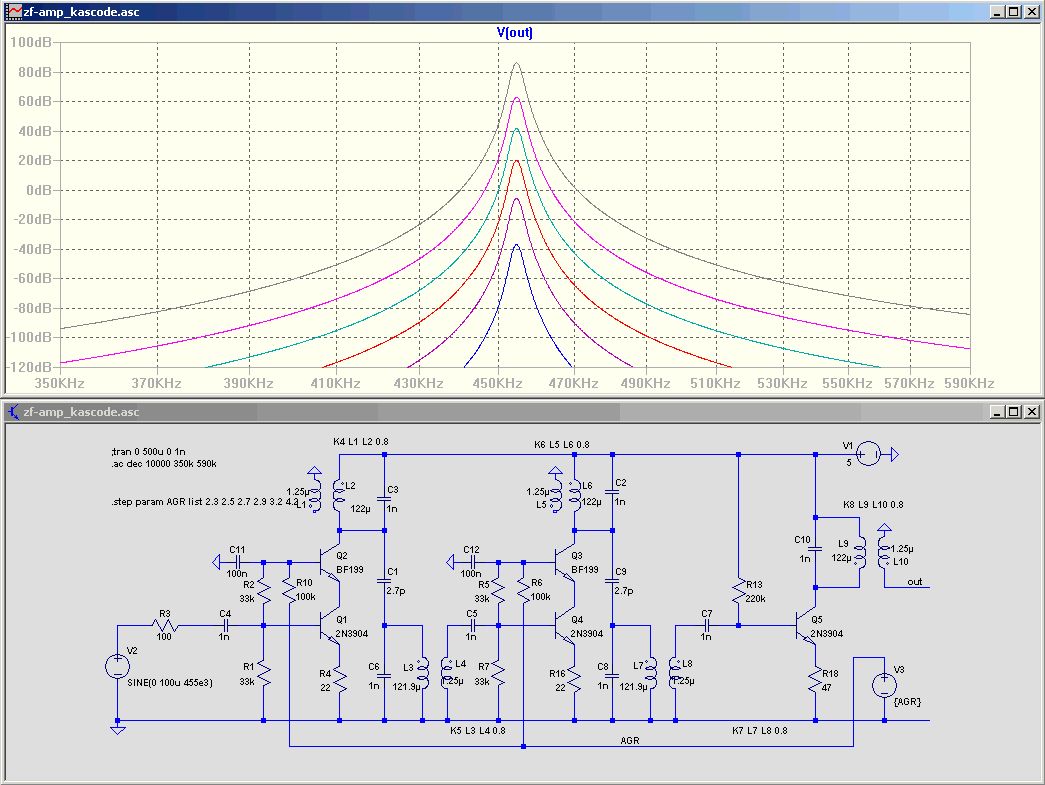Viewport: 1045px width, 785px height.
Task: Click the 450KHz label on frequency axis
Action: pos(496,384)
